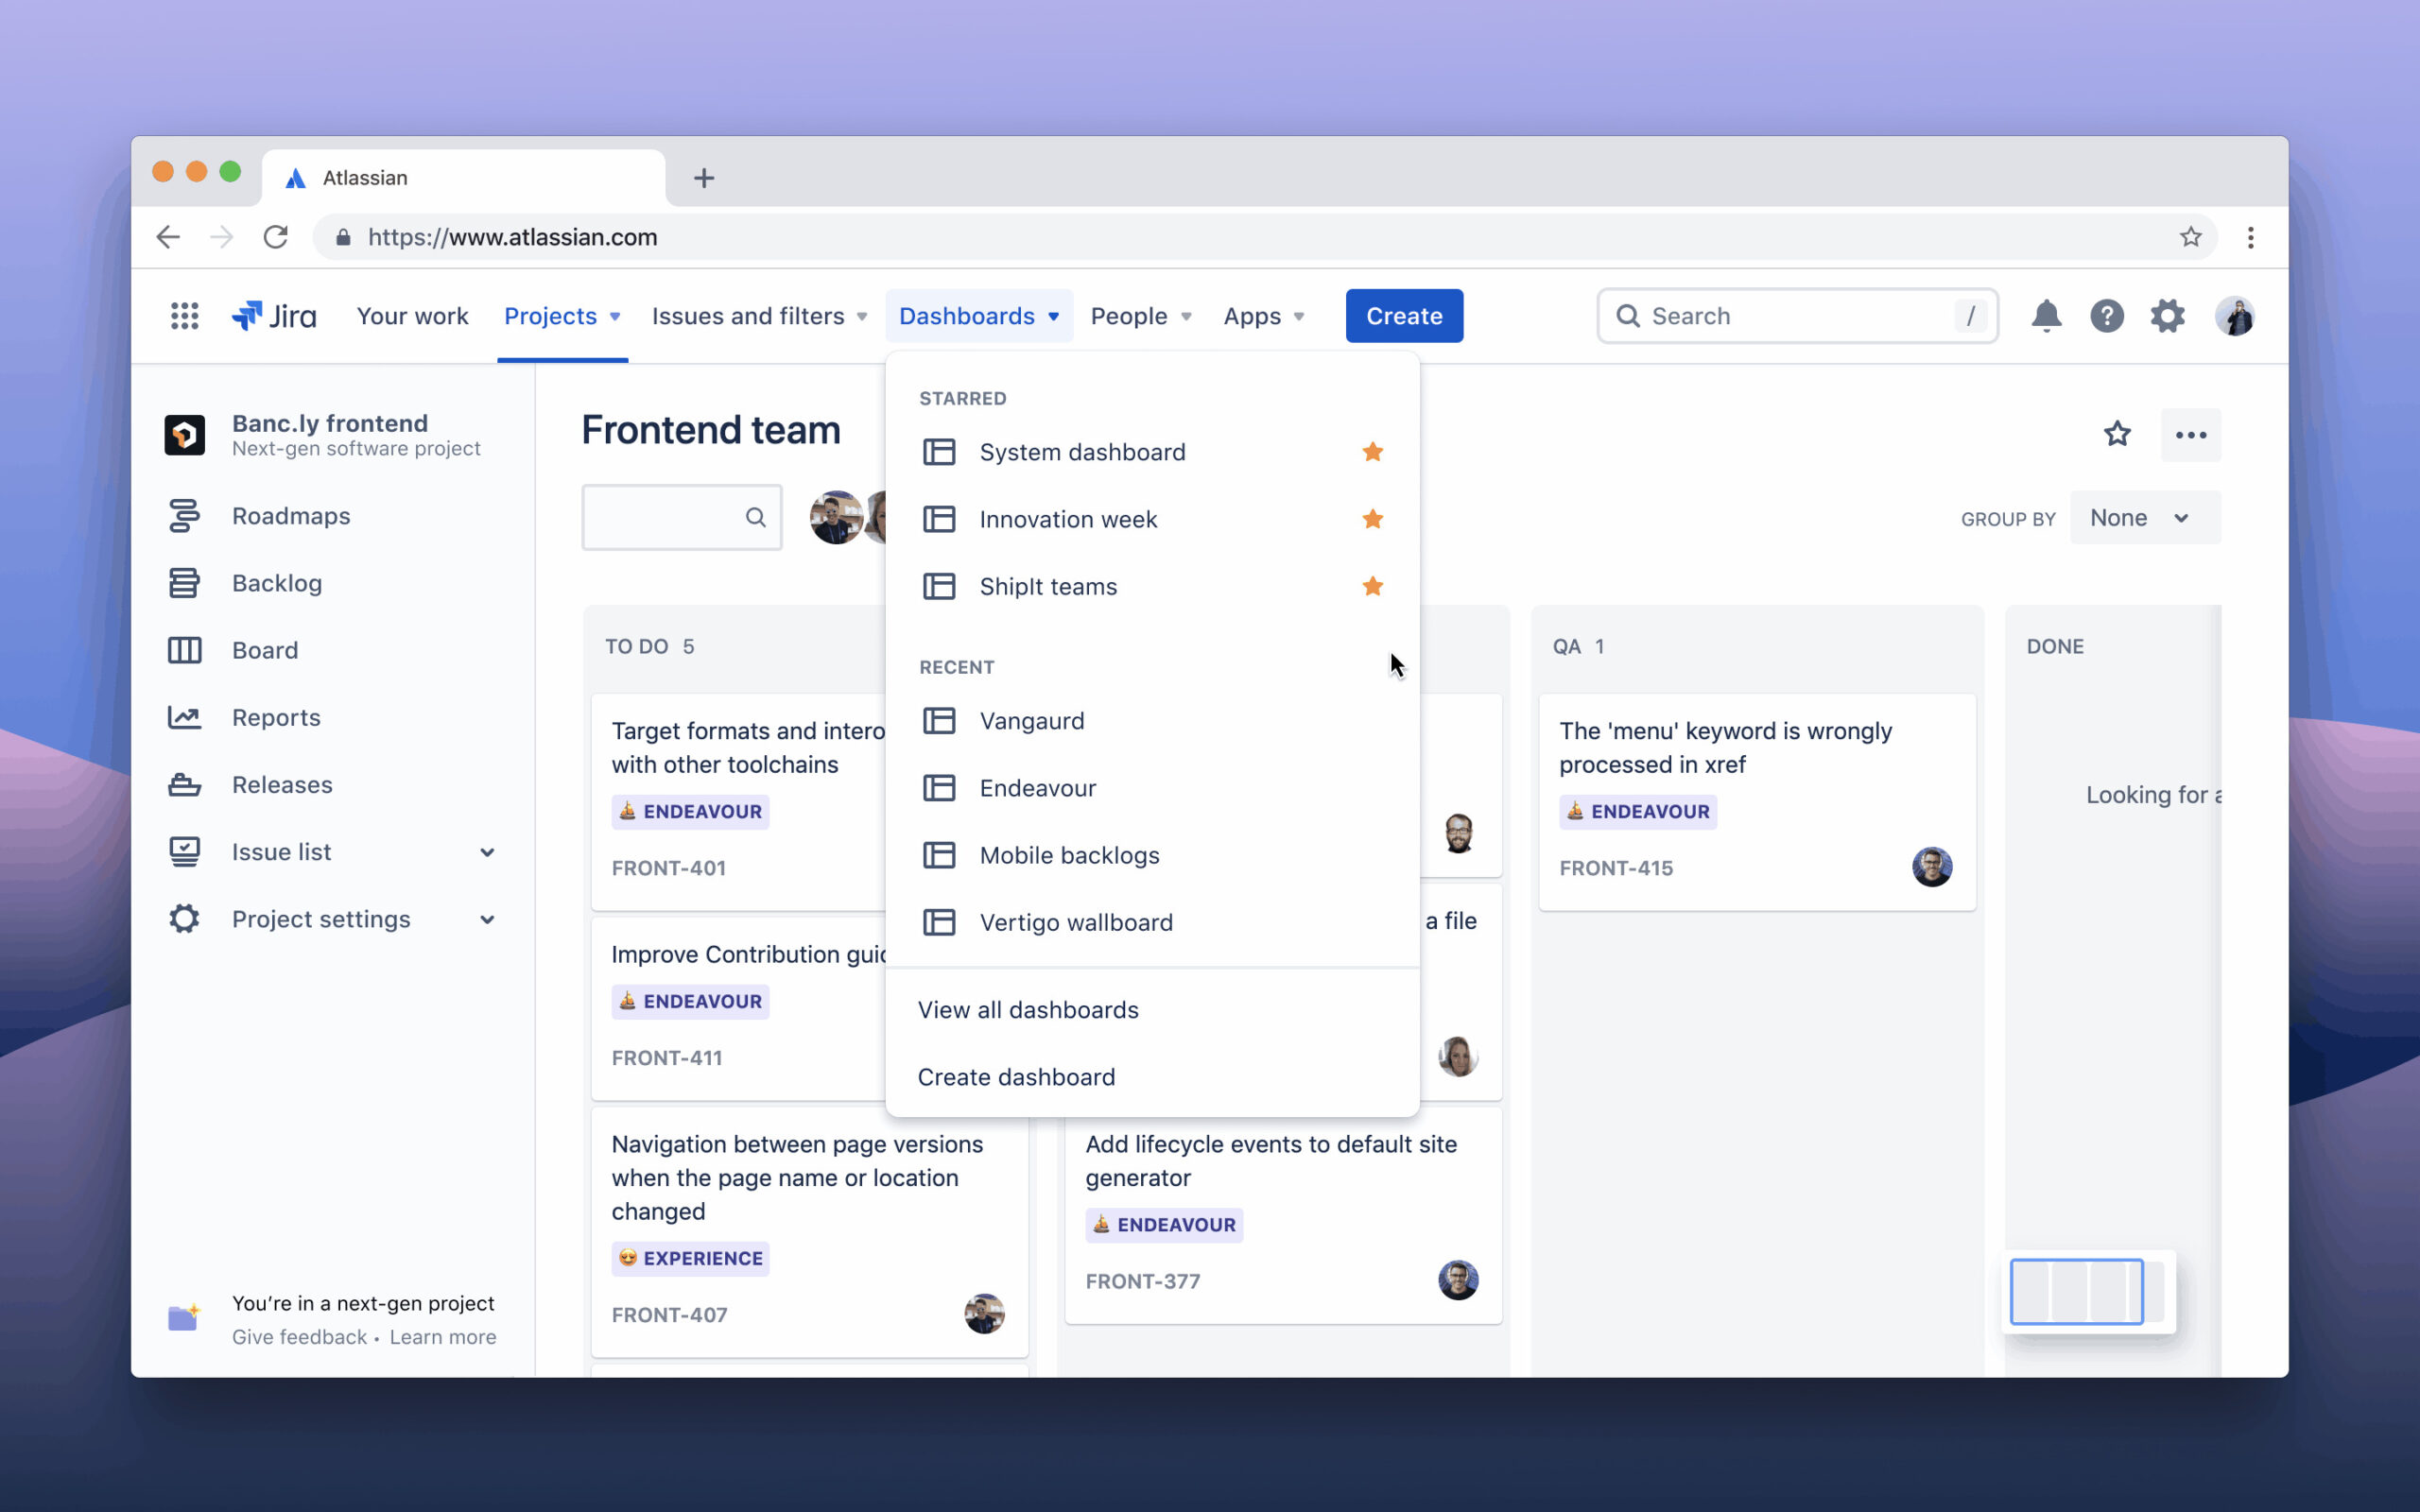Open the help question mark icon

(x=2106, y=316)
